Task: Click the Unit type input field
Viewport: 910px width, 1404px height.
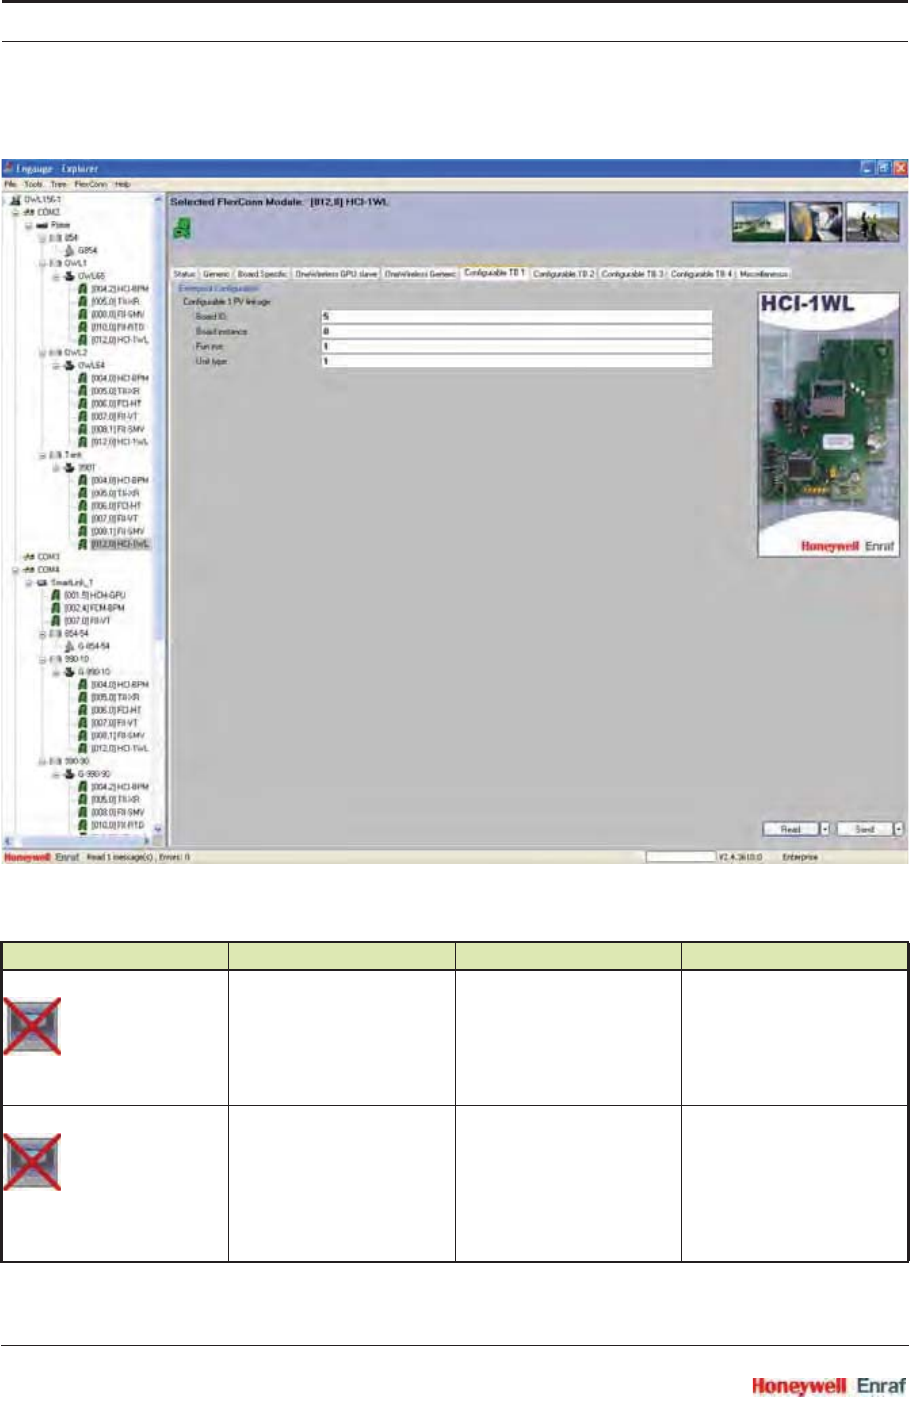Action: point(516,361)
